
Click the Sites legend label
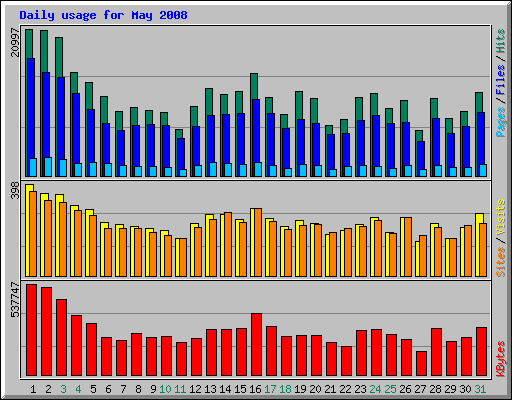click(501, 262)
